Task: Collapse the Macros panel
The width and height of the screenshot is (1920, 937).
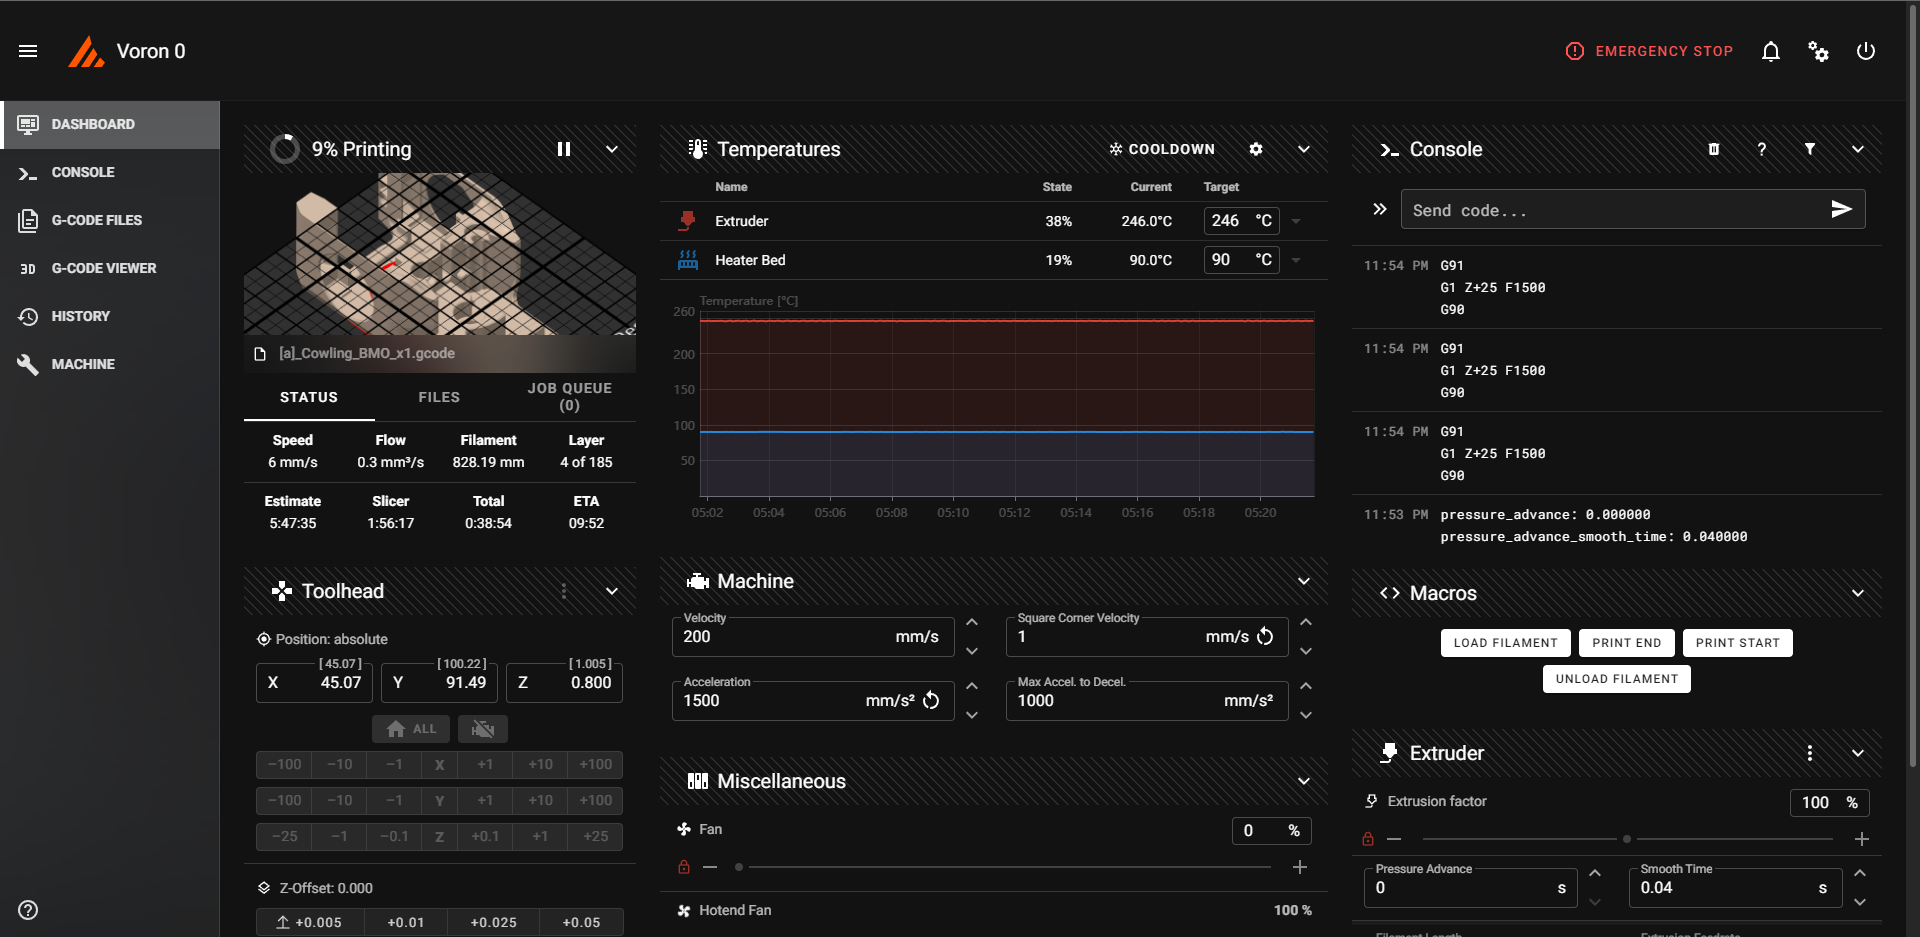Action: (1857, 593)
